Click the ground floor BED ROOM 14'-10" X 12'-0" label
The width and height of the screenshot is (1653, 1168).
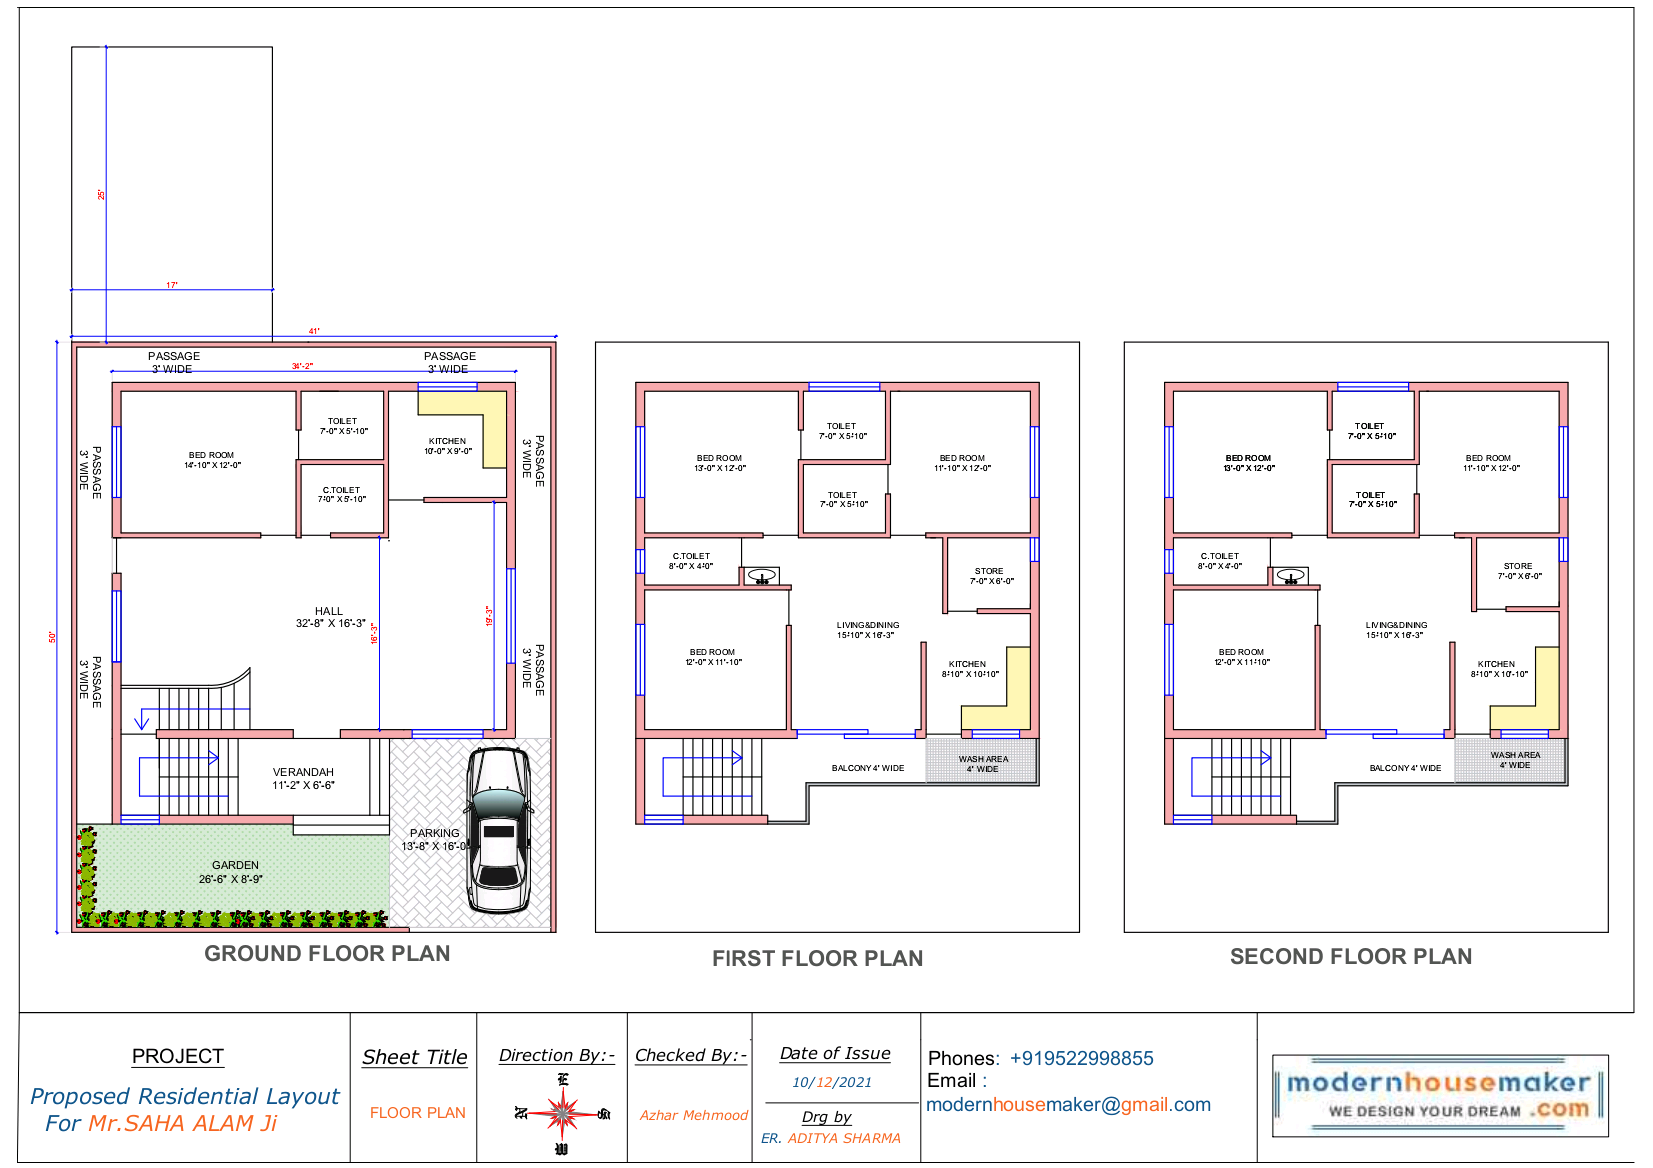point(212,460)
